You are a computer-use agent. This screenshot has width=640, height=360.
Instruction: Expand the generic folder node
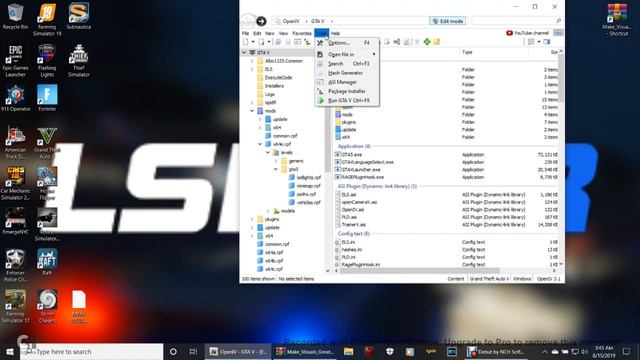[x=276, y=161]
